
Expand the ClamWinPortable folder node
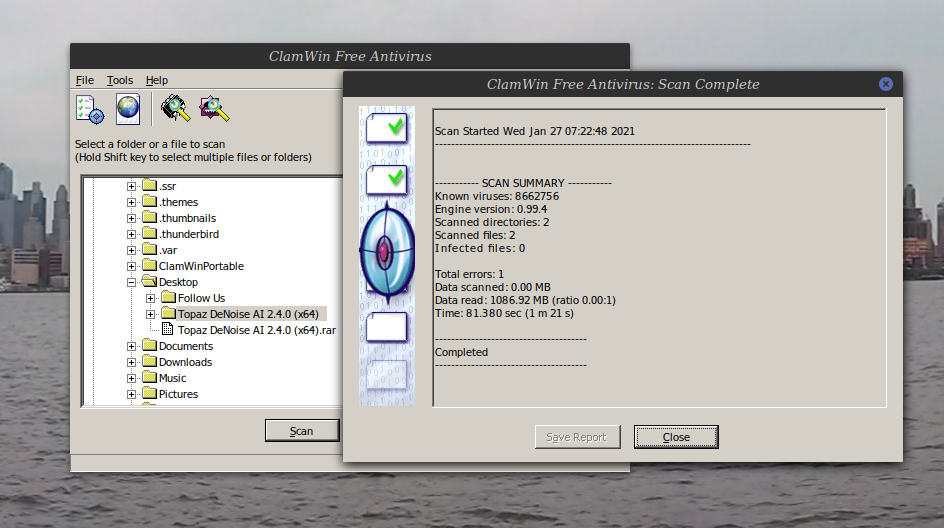[x=131, y=266]
